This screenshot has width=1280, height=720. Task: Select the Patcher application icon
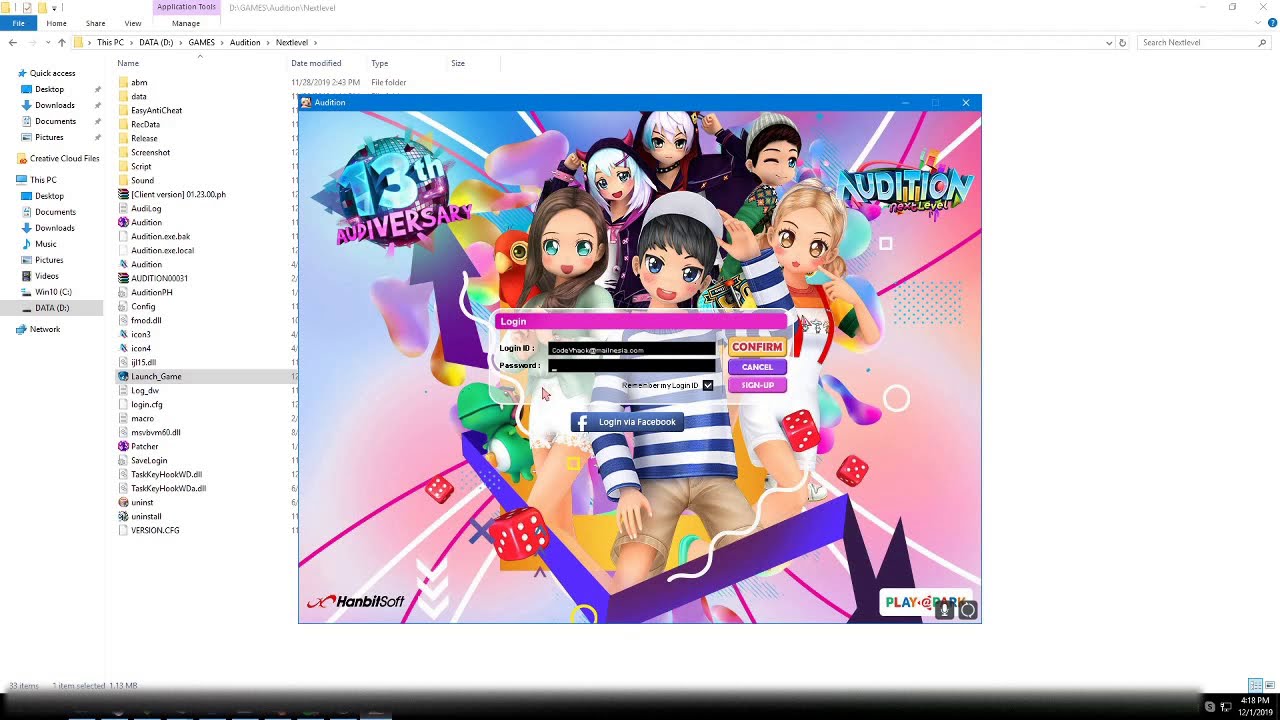pyautogui.click(x=123, y=446)
